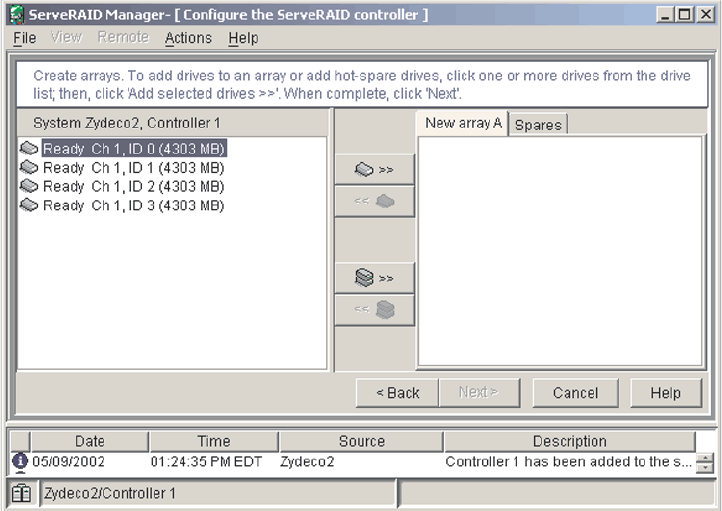Click the Remove selected drive << button
Image resolution: width=722 pixels, height=511 pixels.
click(x=374, y=201)
